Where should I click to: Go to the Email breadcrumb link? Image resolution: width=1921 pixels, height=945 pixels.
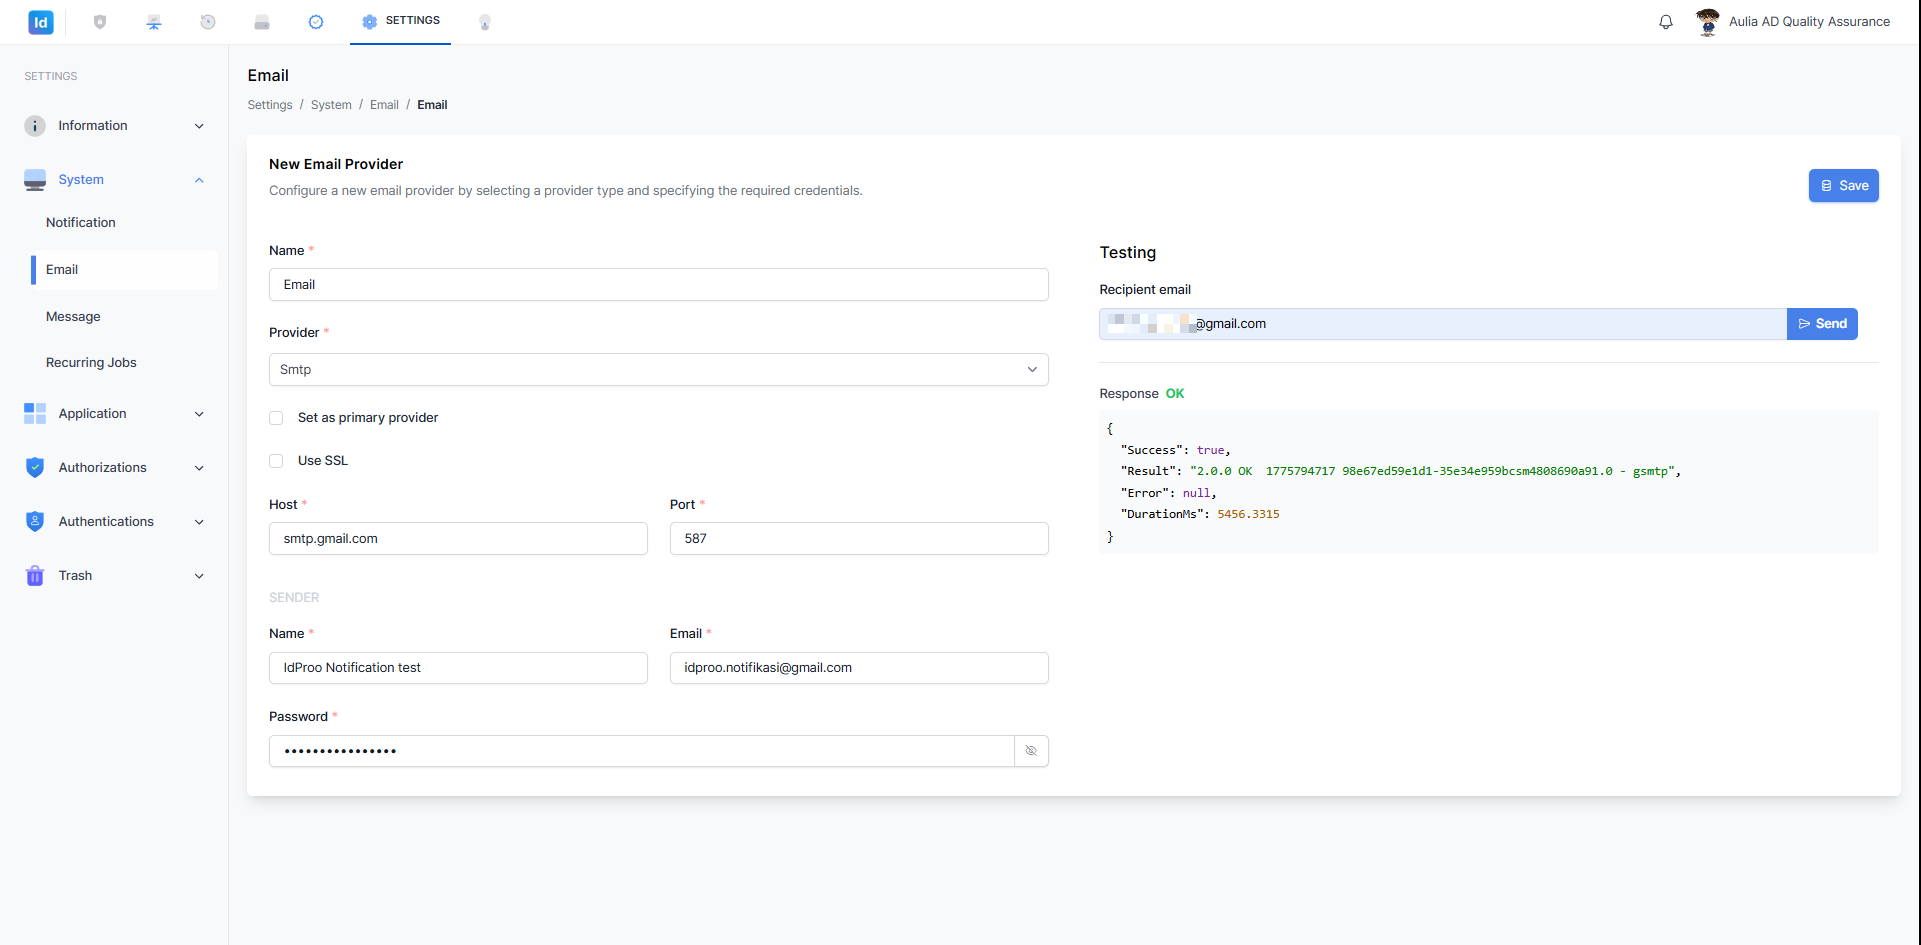[x=384, y=105]
